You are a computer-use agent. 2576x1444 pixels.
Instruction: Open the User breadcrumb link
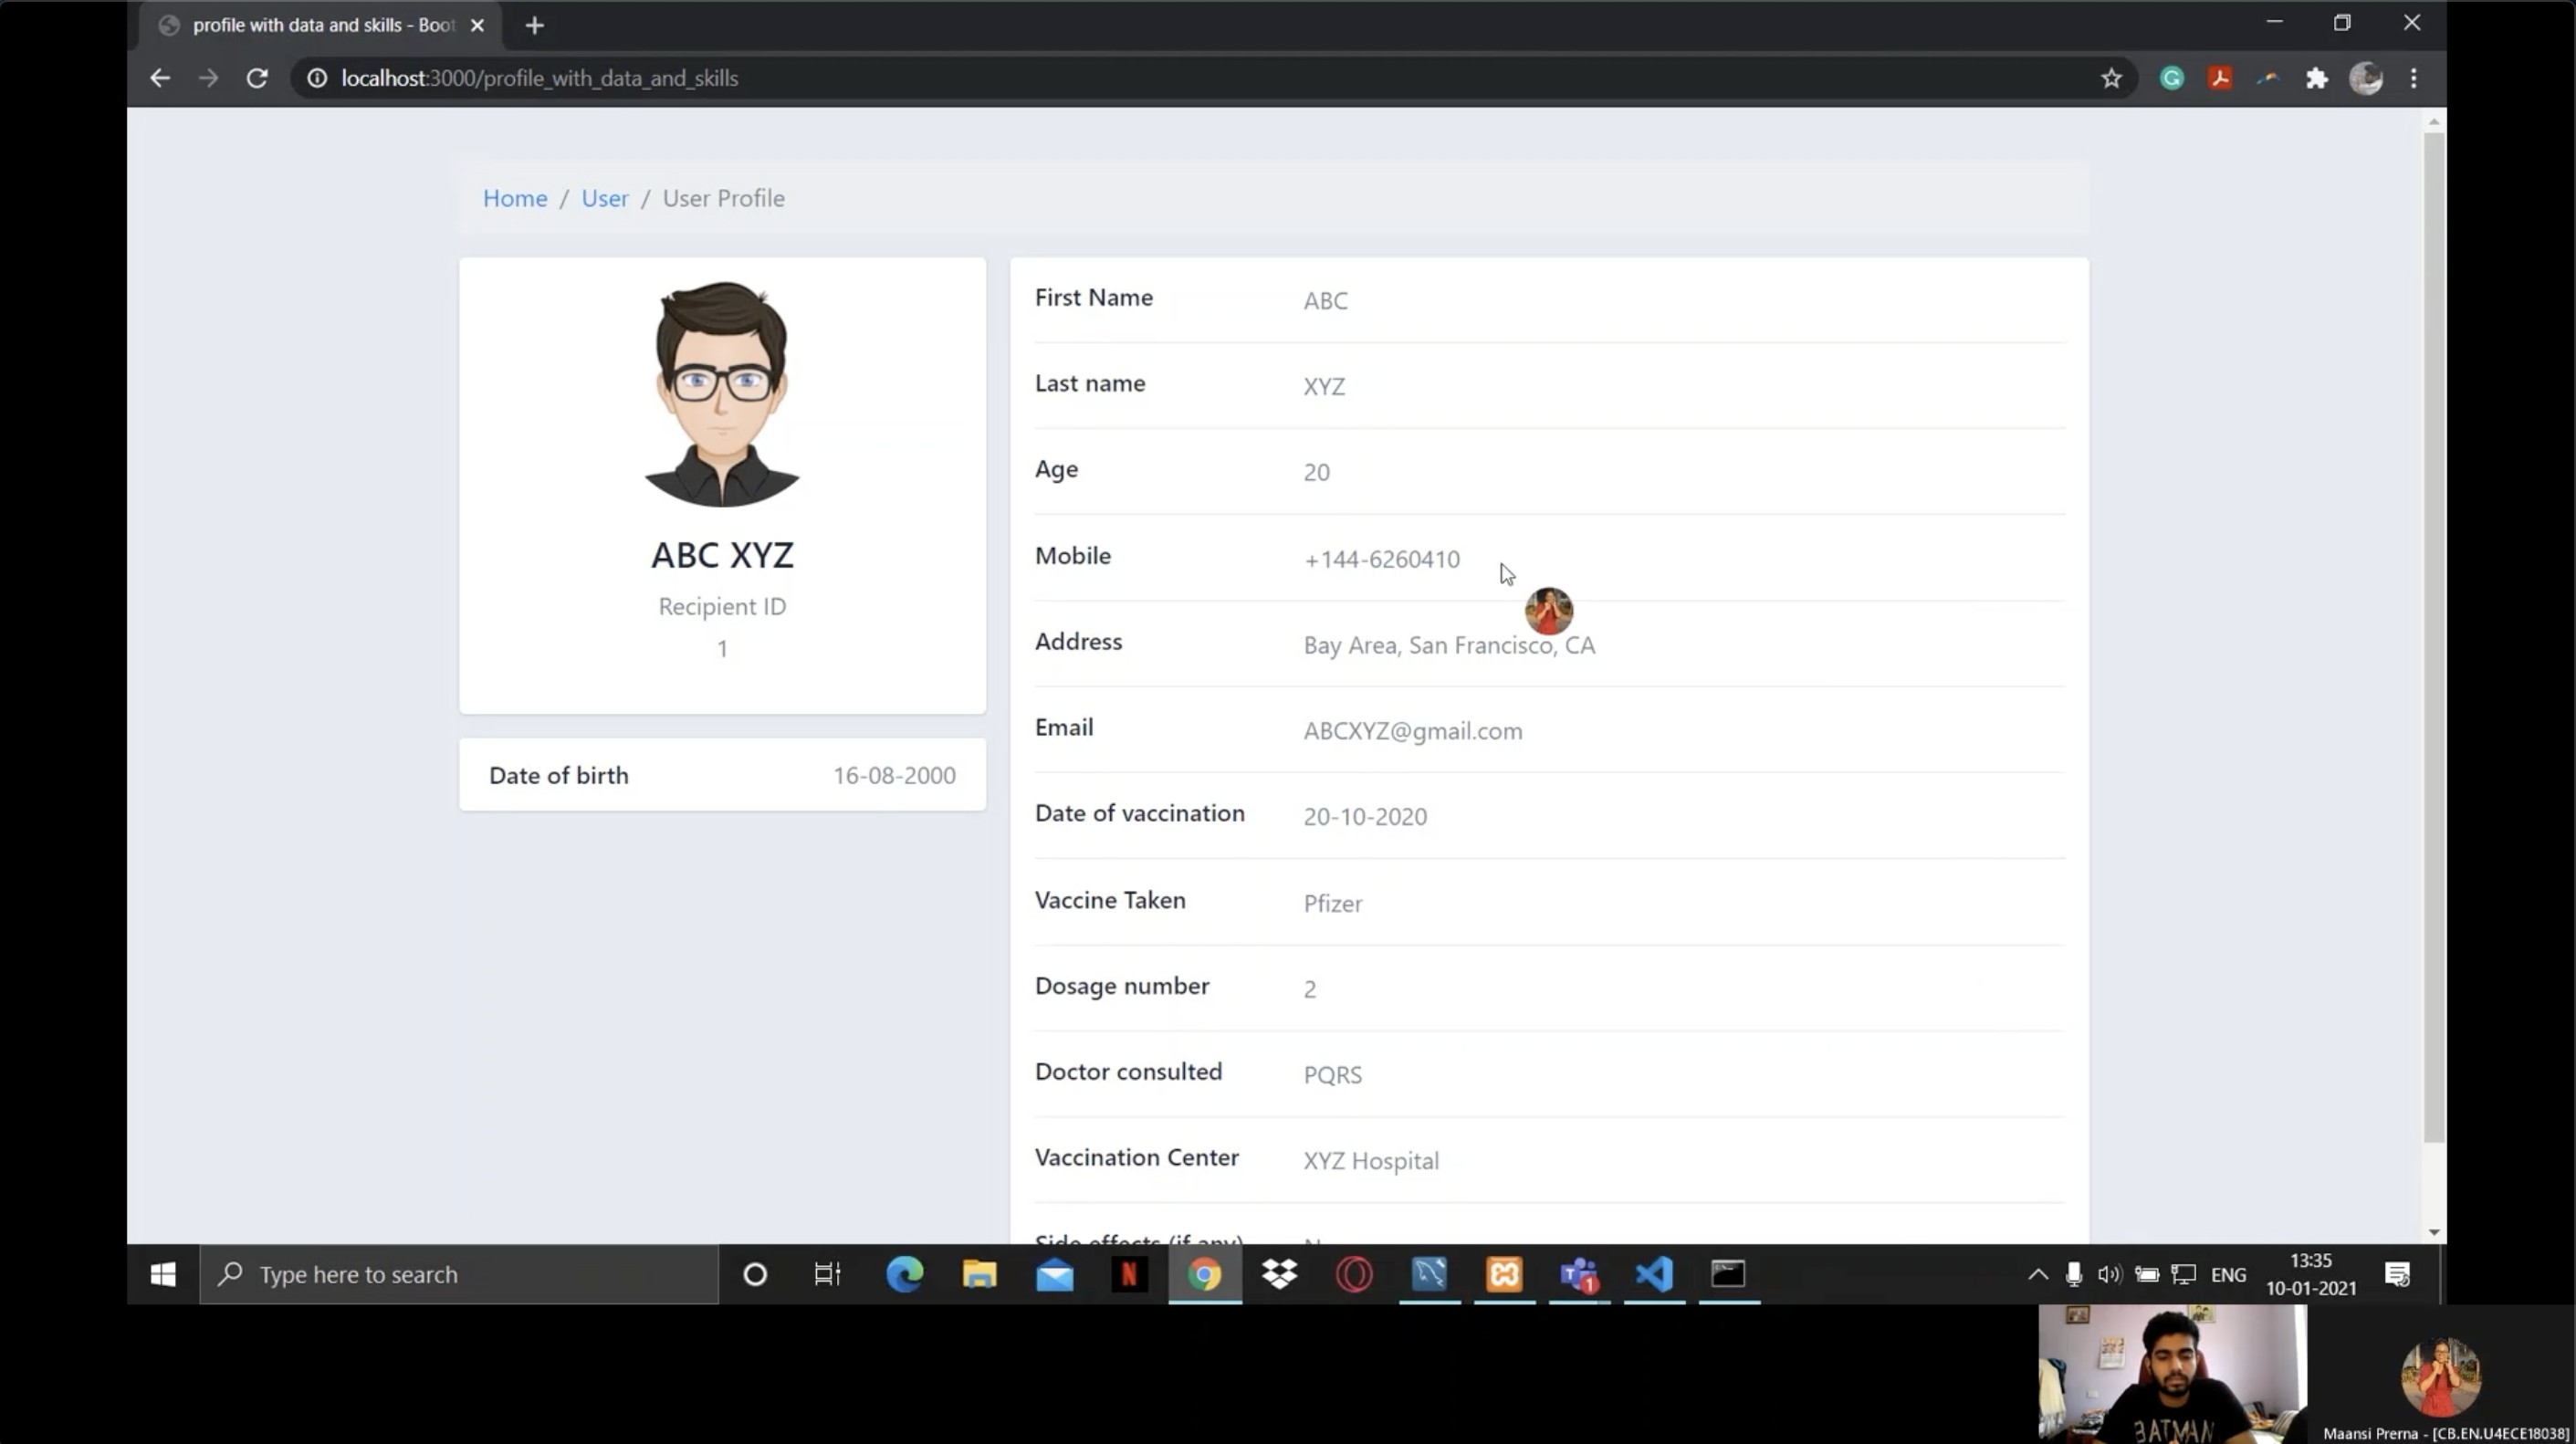point(605,198)
